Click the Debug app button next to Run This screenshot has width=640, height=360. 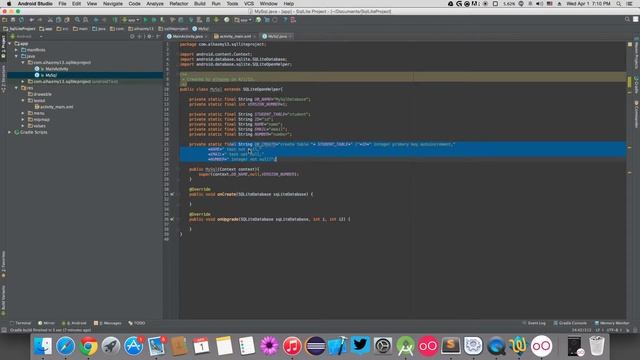(x=154, y=20)
